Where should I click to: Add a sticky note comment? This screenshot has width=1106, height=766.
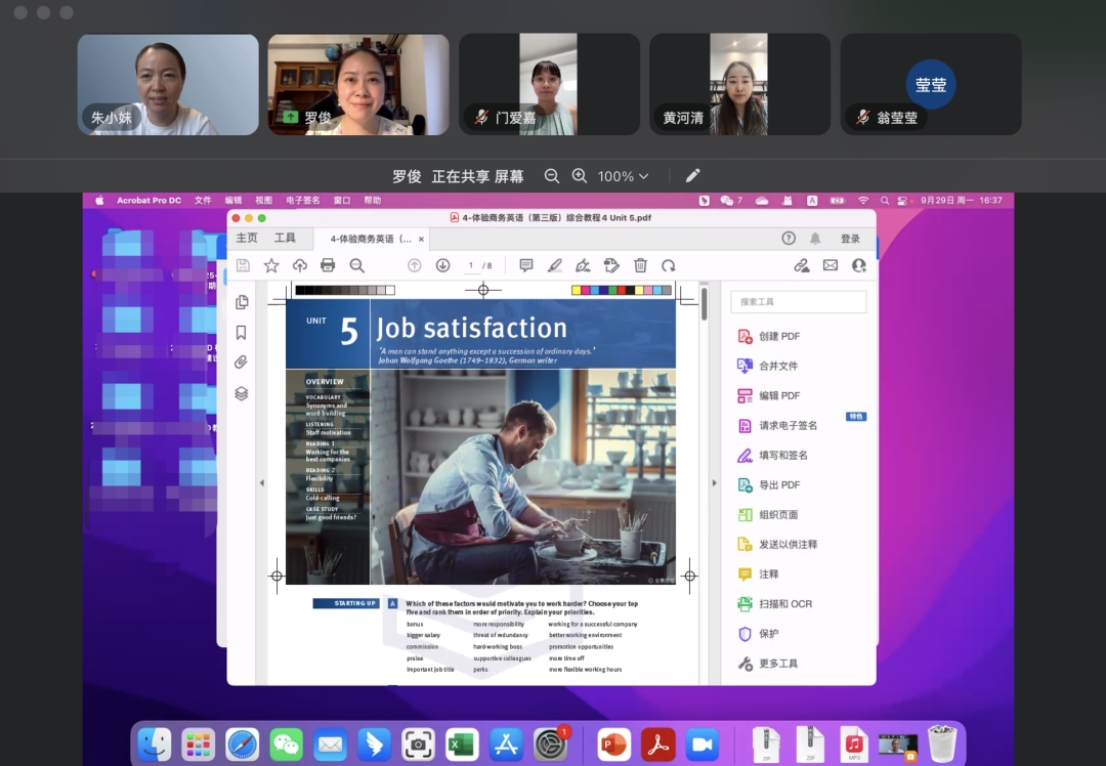526,265
